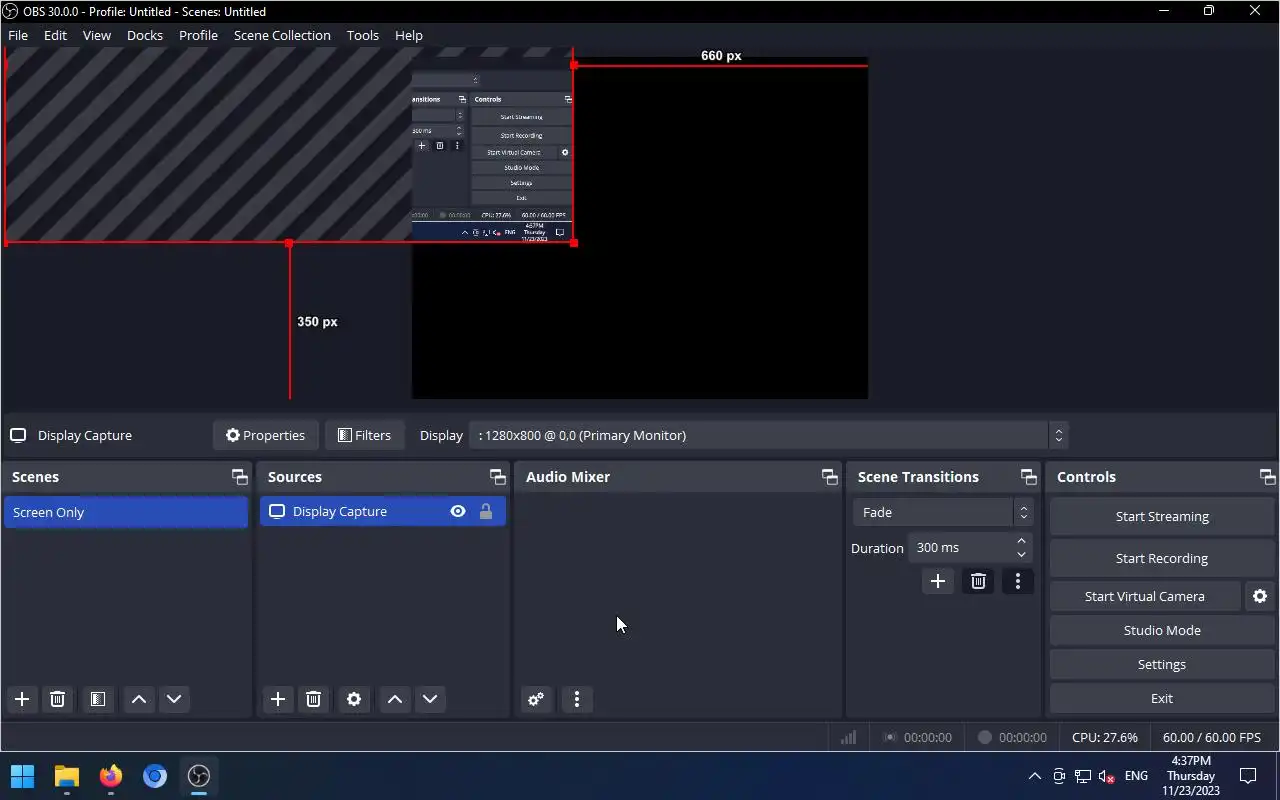
Task: Open the Tools menu
Action: tap(363, 35)
